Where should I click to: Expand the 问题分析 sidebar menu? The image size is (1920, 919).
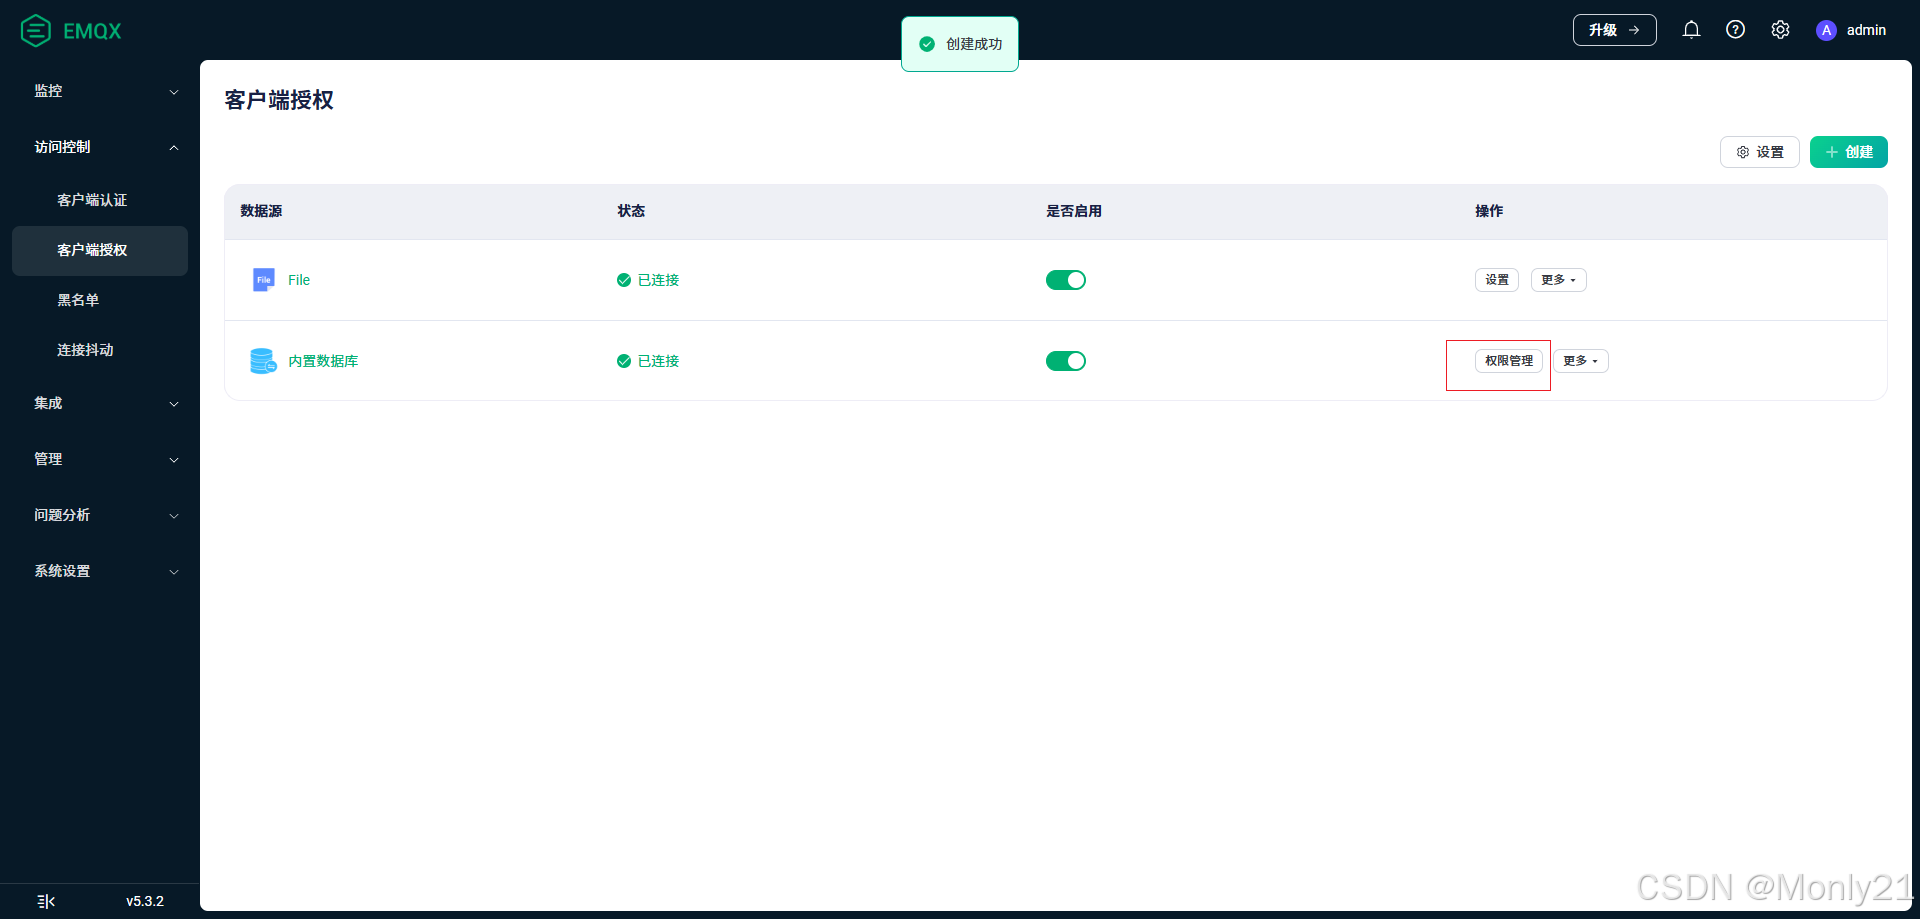coord(100,515)
